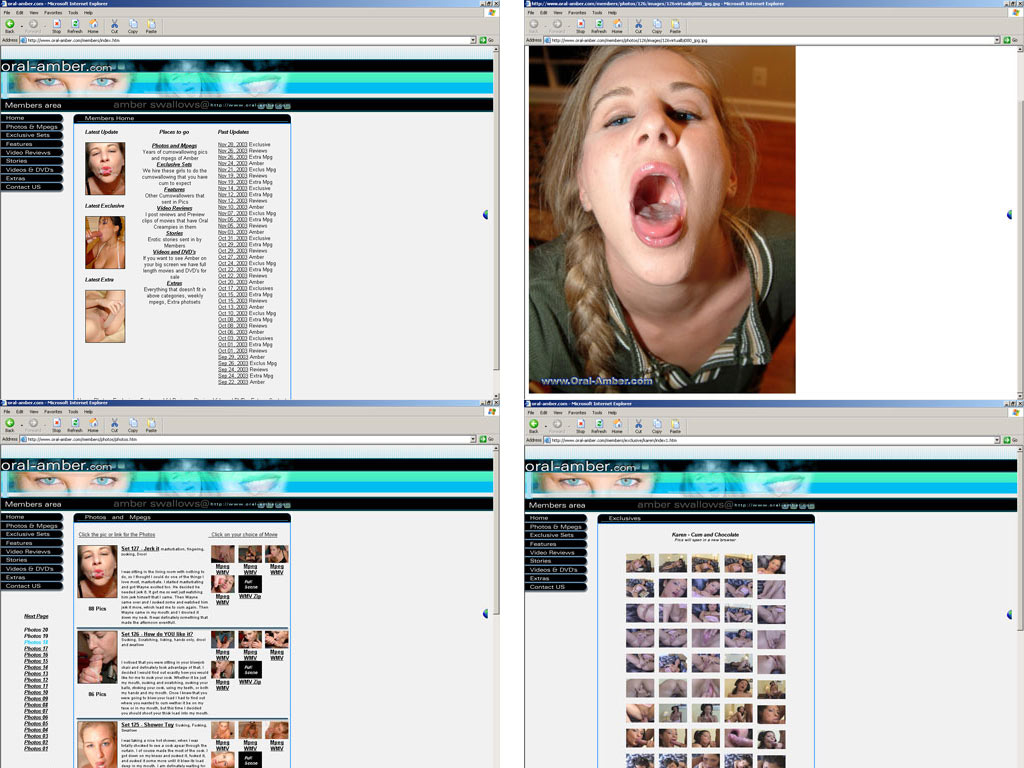This screenshot has height=768, width=1024.
Task: Click Paste icon in top-left browser window
Action: tap(151, 25)
